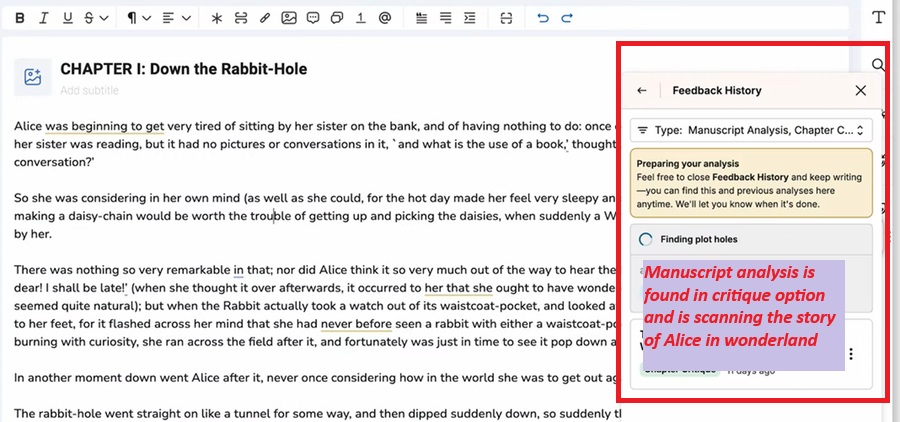This screenshot has width=900, height=422.
Task: Open the three-dot menu on critique card
Action: click(x=851, y=354)
